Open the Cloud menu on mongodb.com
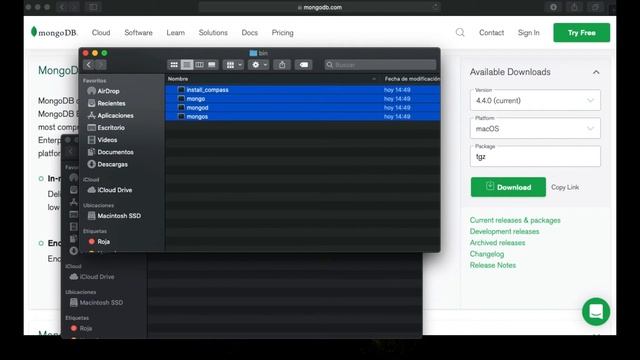This screenshot has width=640, height=360. point(101,33)
